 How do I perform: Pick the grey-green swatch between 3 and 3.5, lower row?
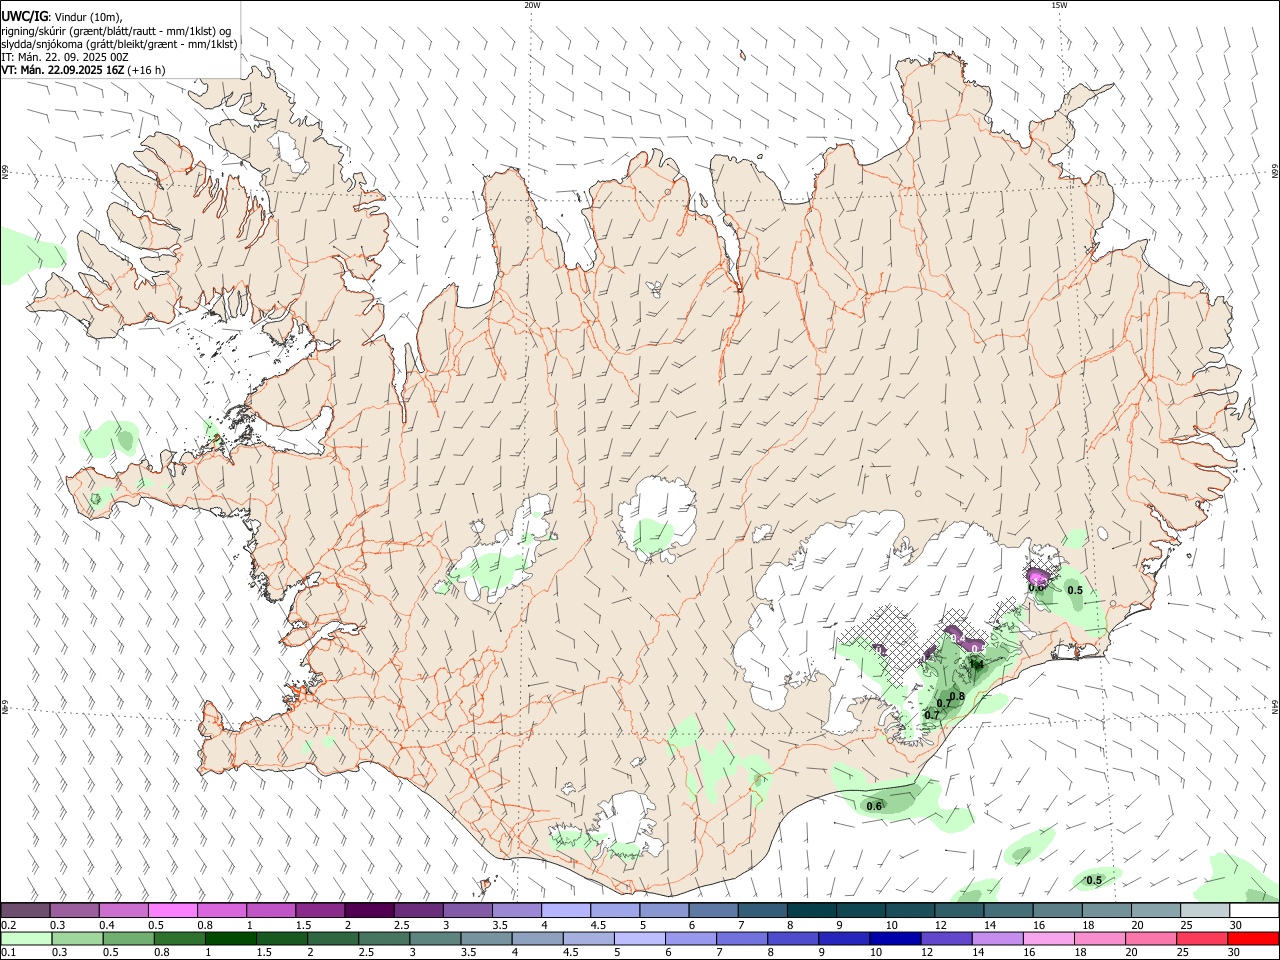436,938
